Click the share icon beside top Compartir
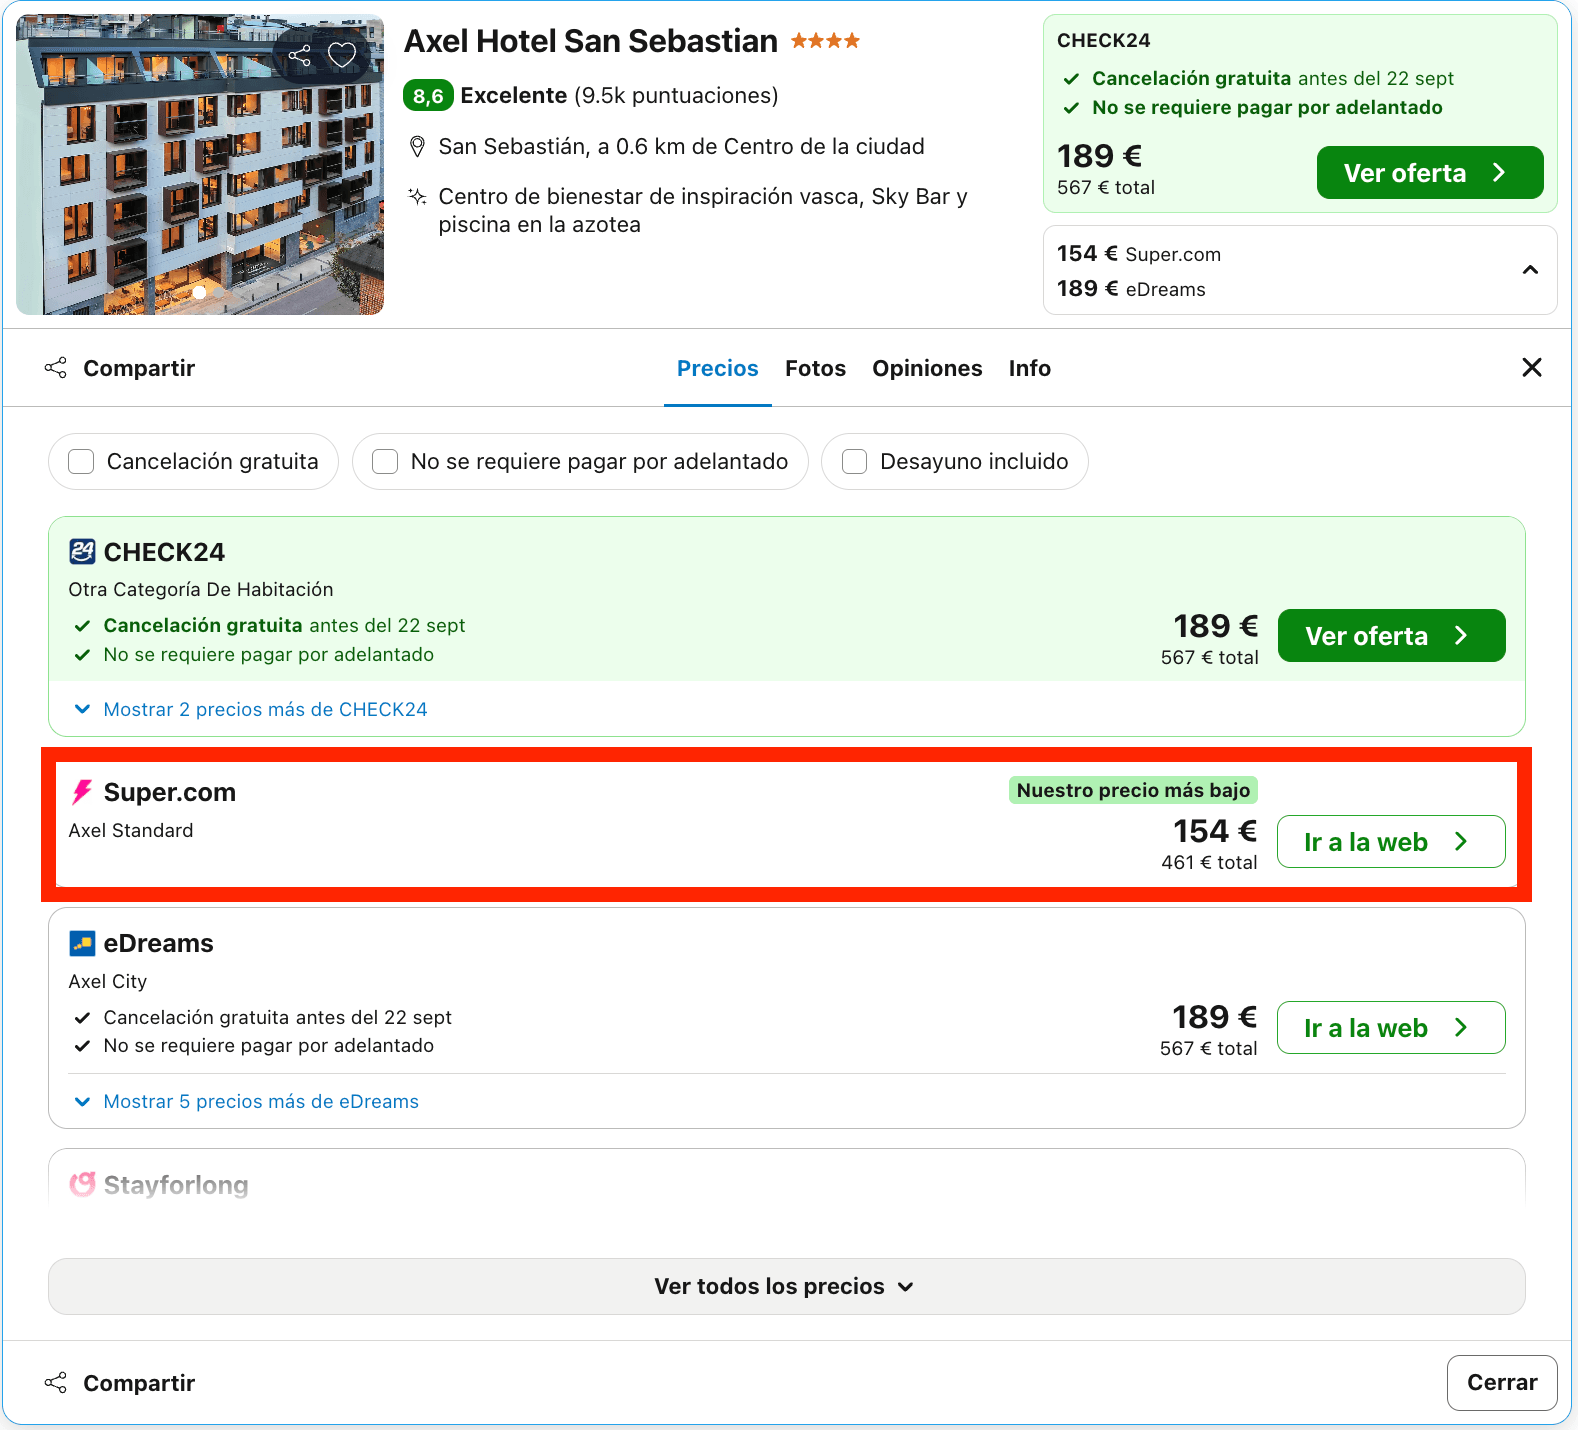Image resolution: width=1578 pixels, height=1430 pixels. [56, 368]
